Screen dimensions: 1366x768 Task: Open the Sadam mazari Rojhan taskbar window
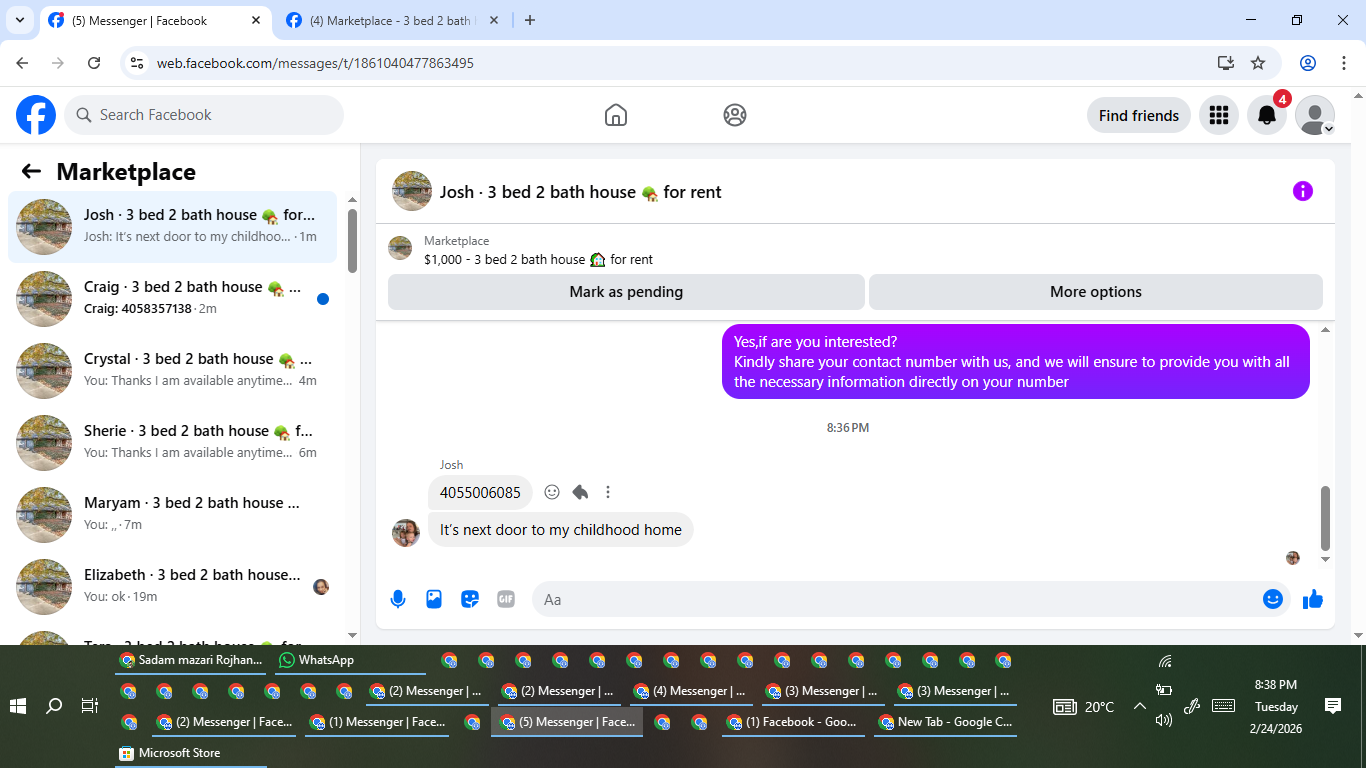[x=191, y=660]
